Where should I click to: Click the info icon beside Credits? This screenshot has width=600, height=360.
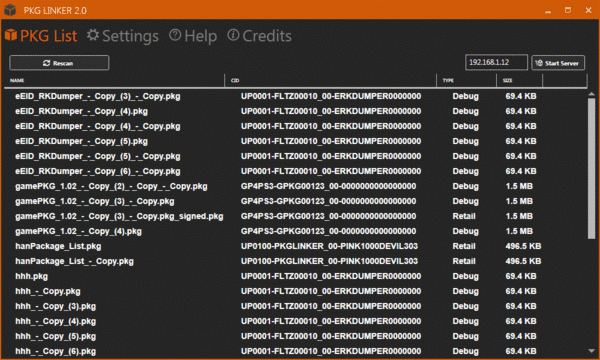pos(233,35)
